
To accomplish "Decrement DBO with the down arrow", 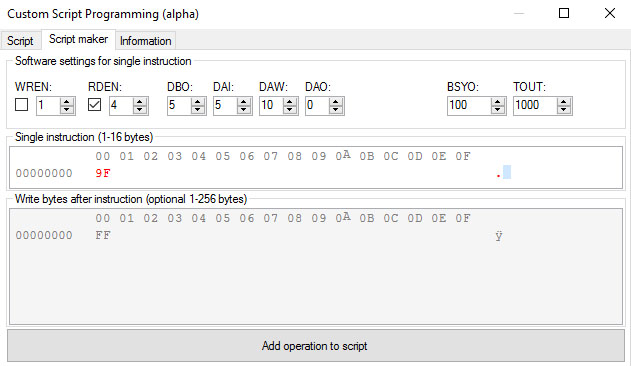I will coord(198,110).
